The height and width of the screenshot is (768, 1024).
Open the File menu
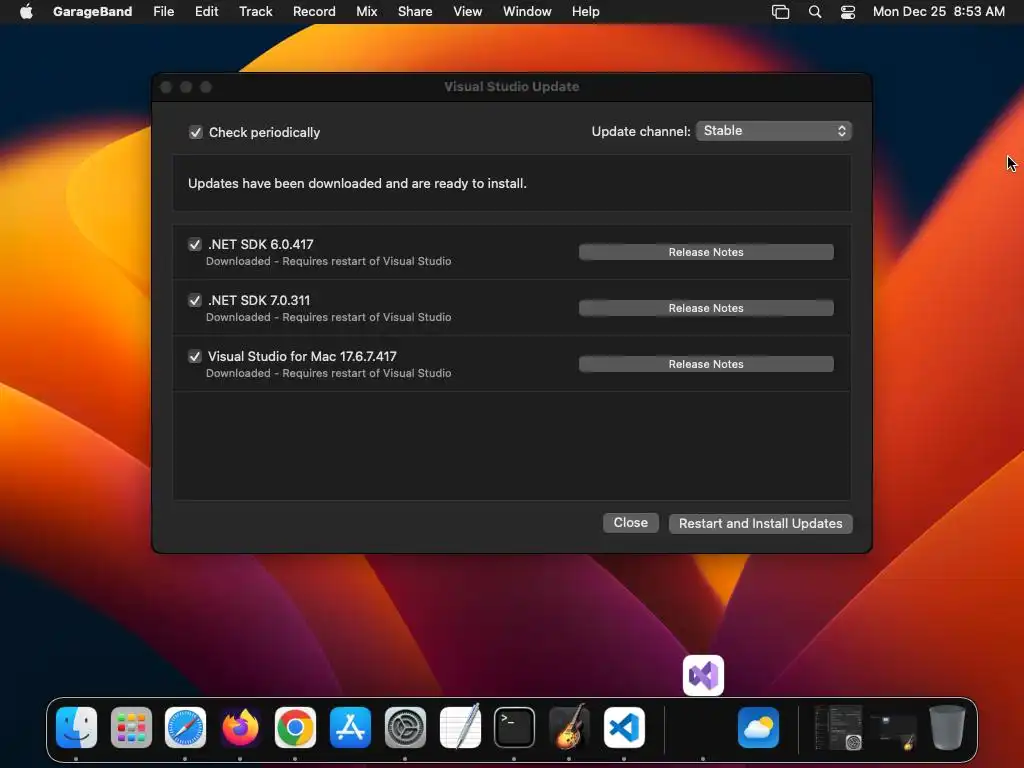[163, 11]
